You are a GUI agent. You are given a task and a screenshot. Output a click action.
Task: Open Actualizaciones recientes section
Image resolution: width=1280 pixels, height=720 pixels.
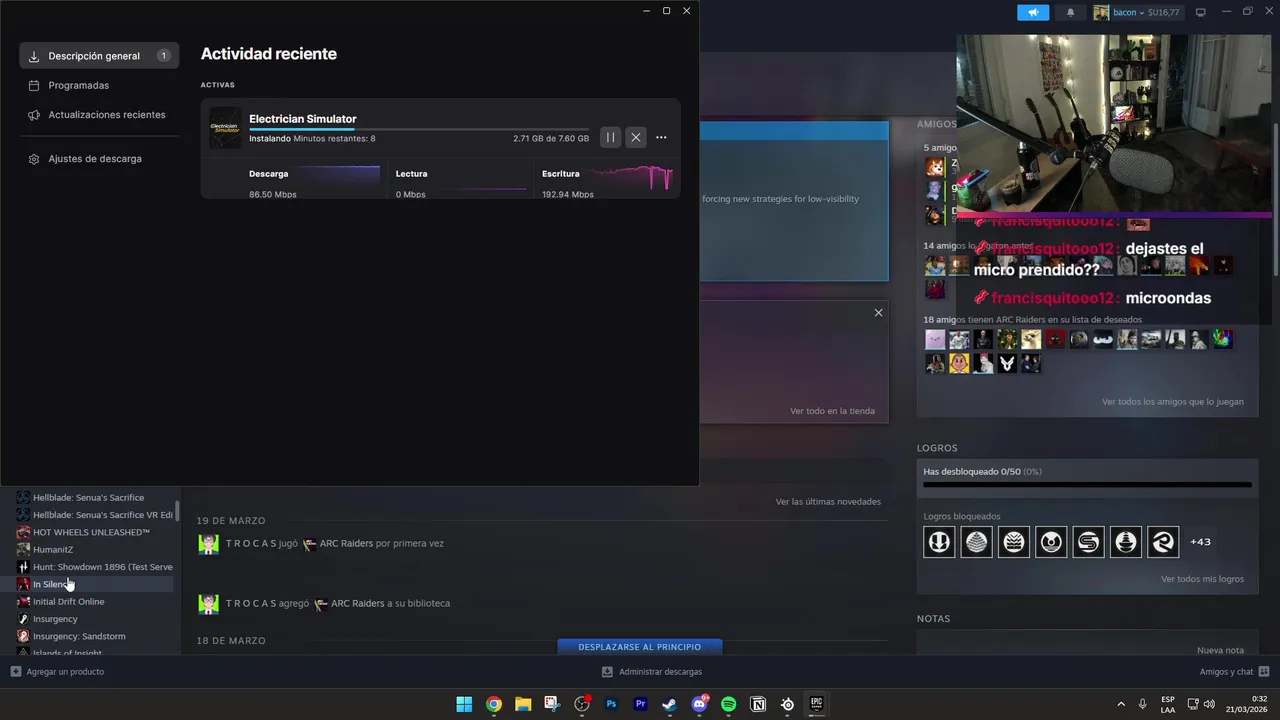pyautogui.click(x=99, y=115)
